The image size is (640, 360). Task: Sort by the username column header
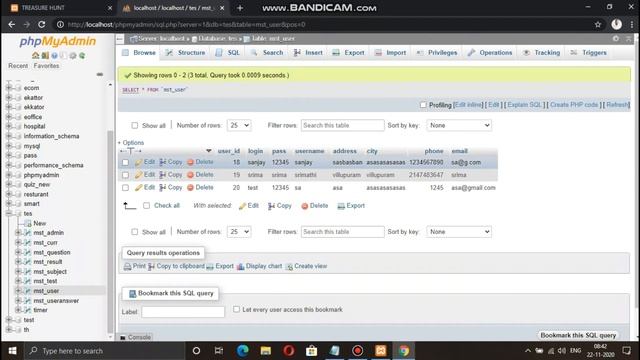(309, 151)
